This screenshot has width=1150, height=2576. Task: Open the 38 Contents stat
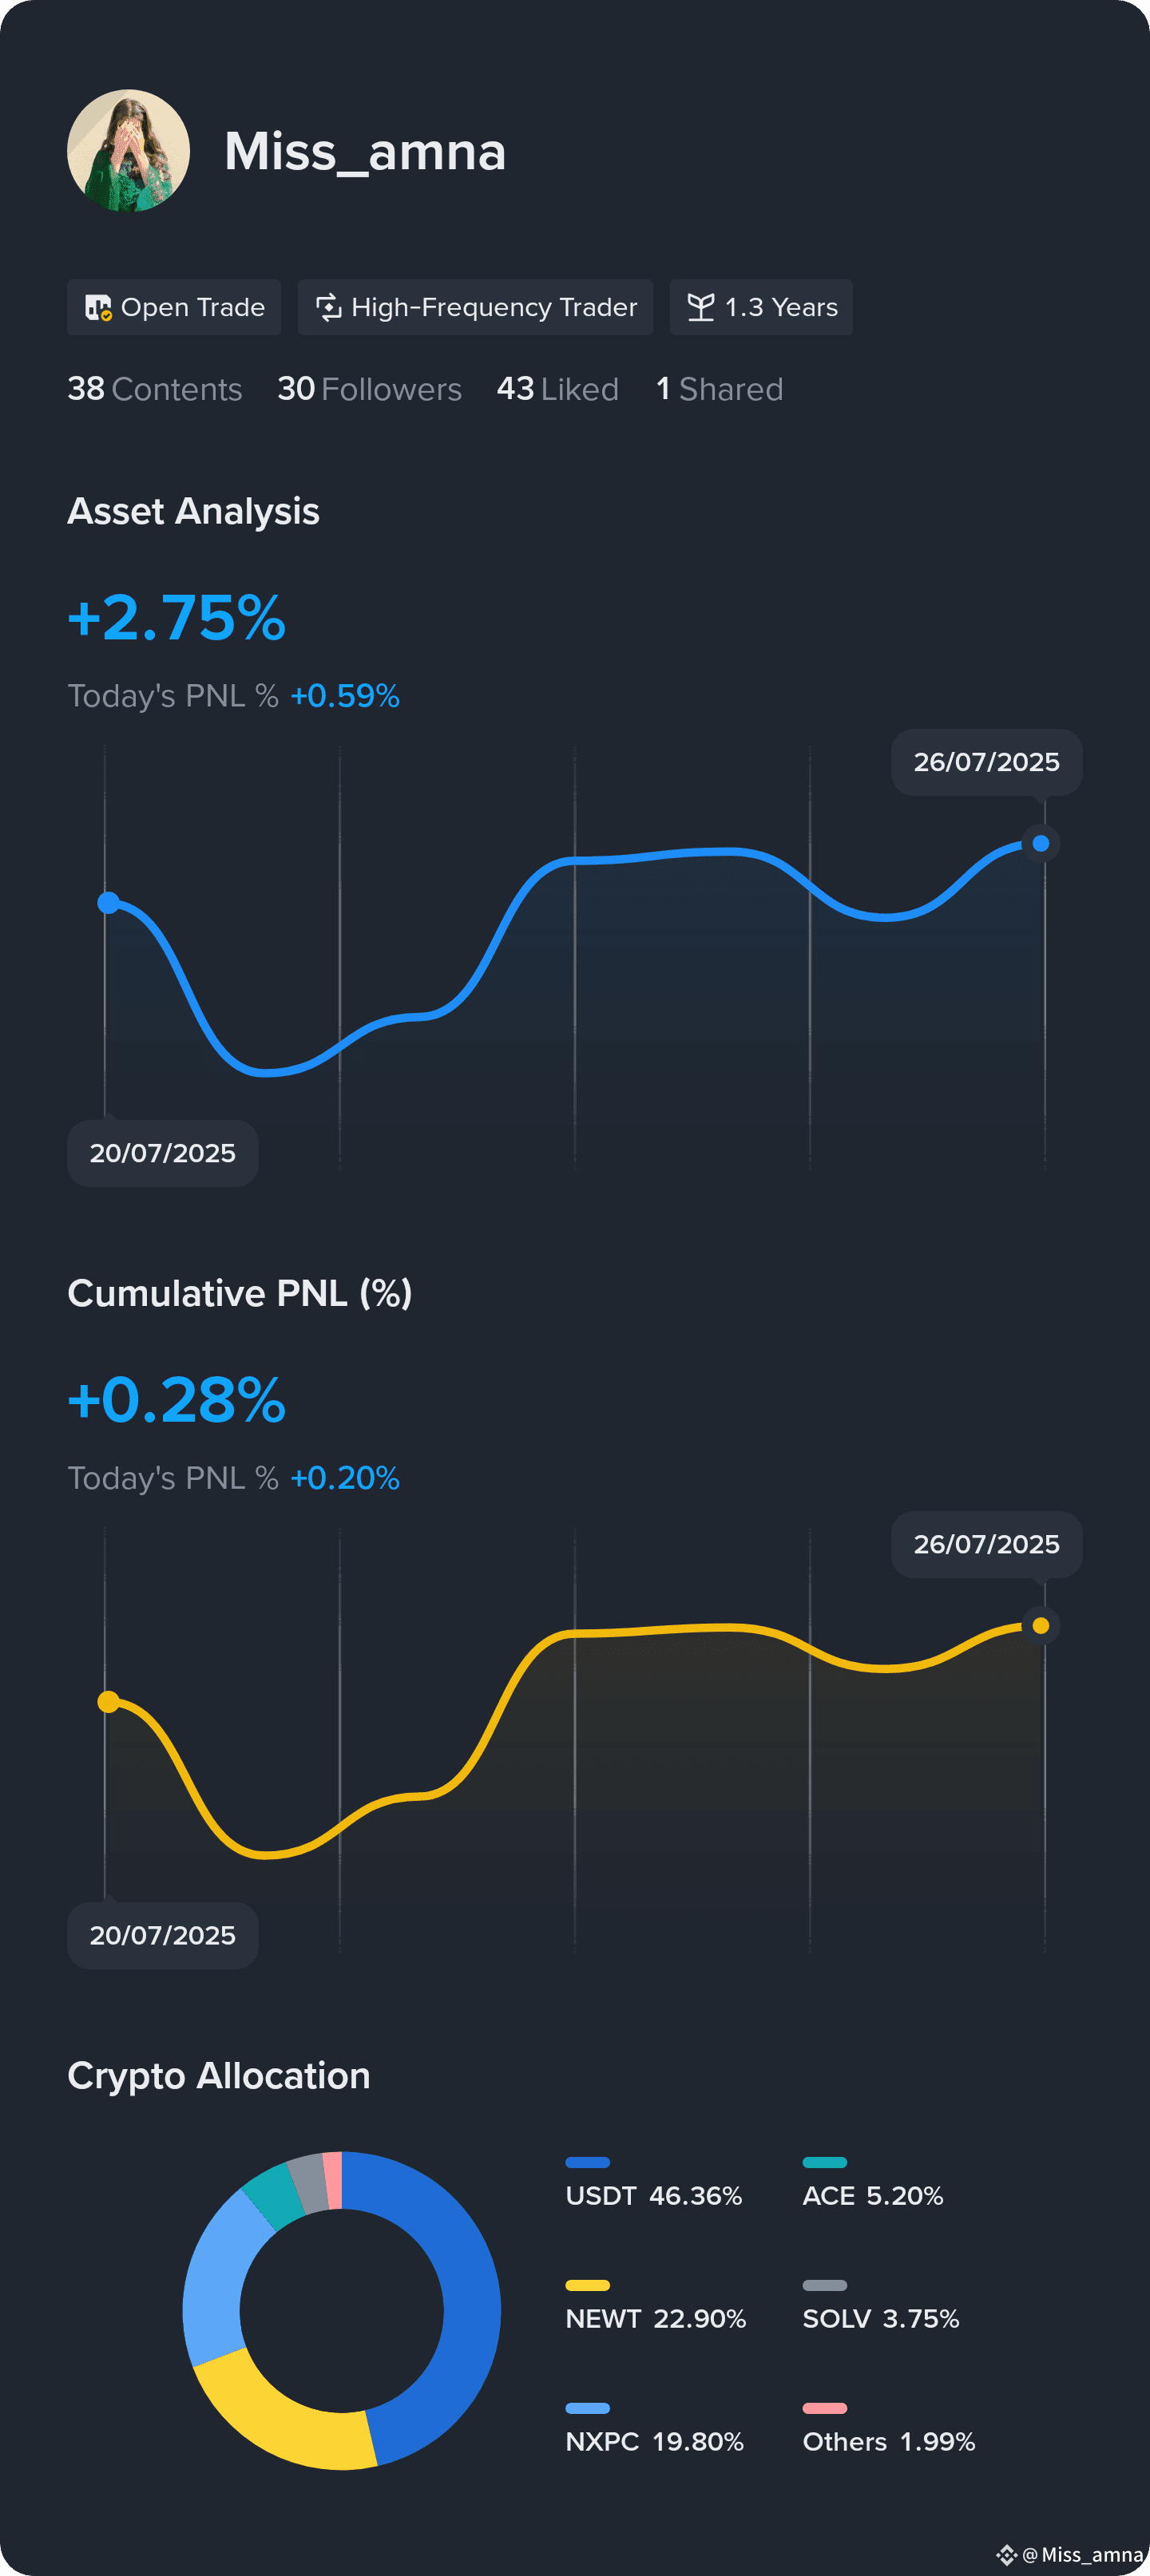(155, 389)
